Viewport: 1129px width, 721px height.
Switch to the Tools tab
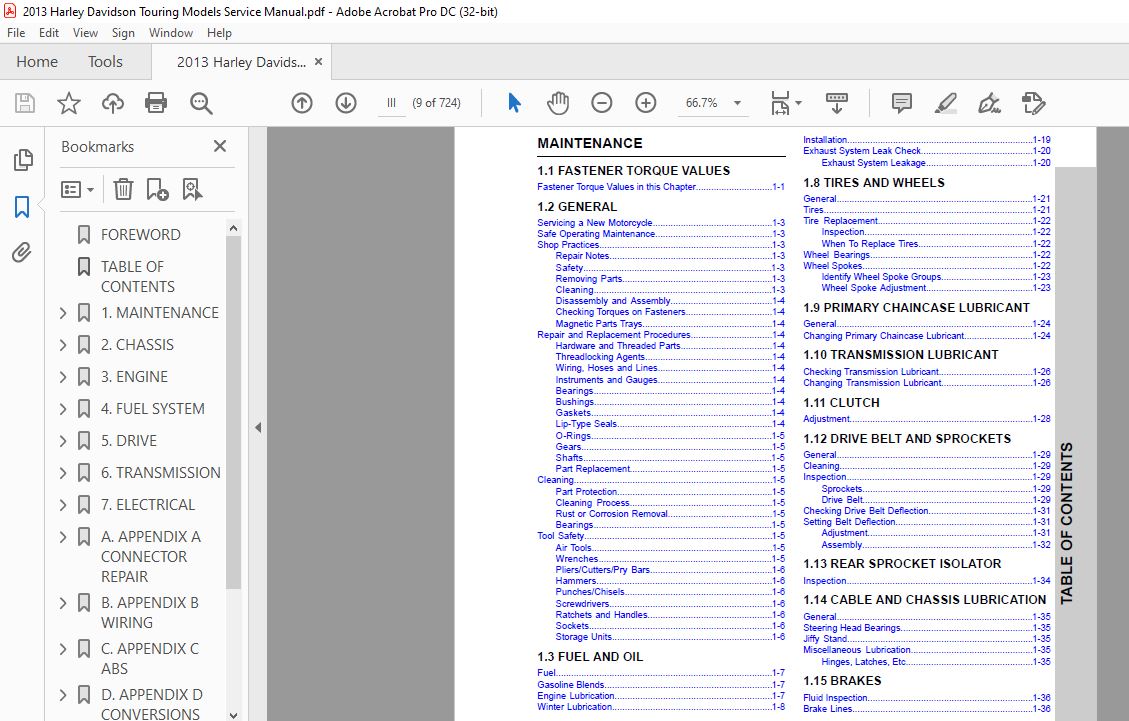coord(105,62)
